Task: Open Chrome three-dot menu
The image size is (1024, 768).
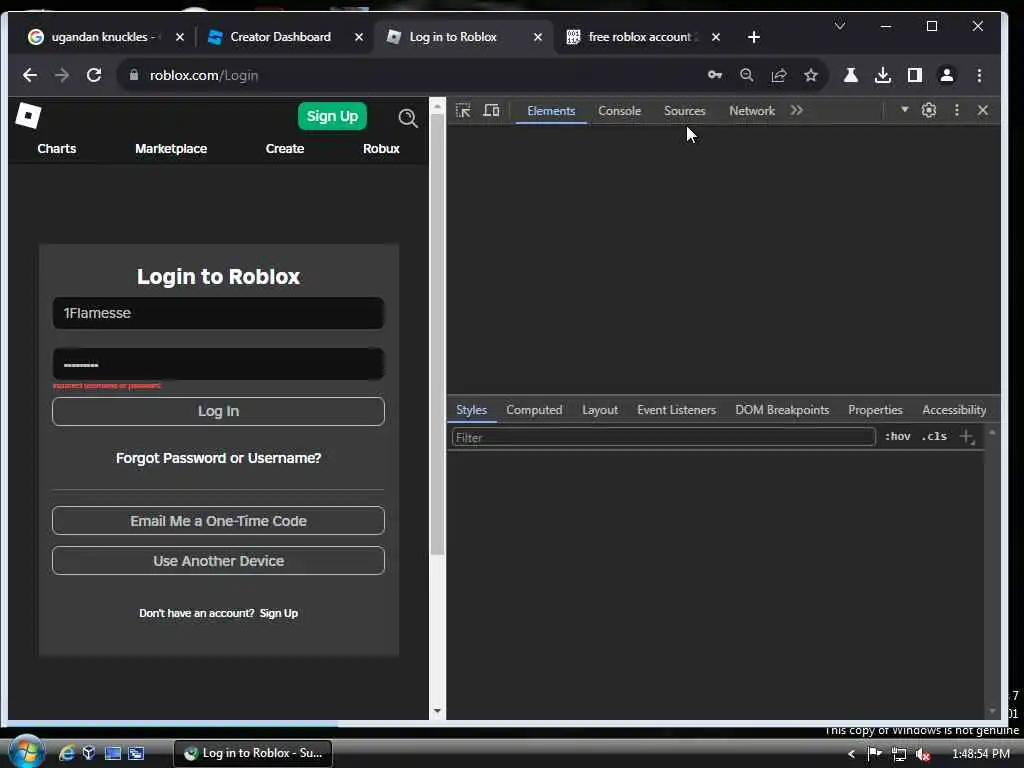Action: point(979,75)
